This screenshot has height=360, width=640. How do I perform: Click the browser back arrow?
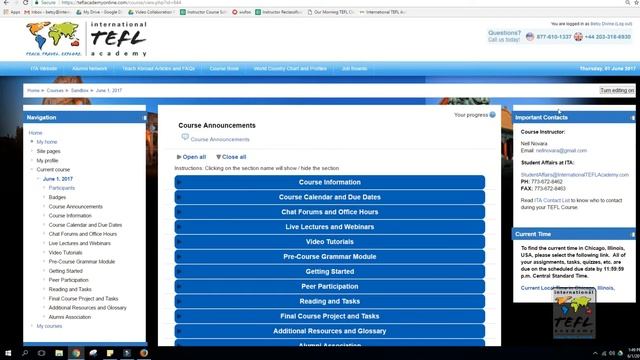6,2
